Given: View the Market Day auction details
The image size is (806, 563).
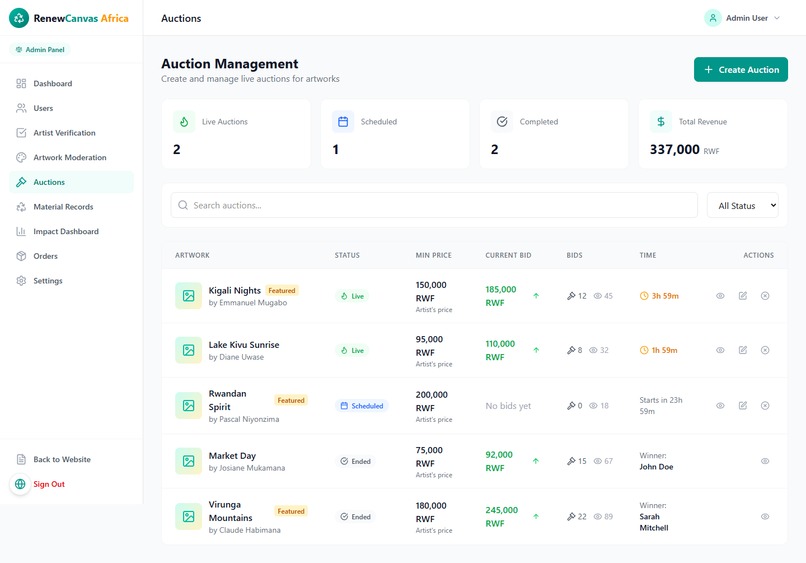Looking at the screenshot, I should pyautogui.click(x=765, y=461).
